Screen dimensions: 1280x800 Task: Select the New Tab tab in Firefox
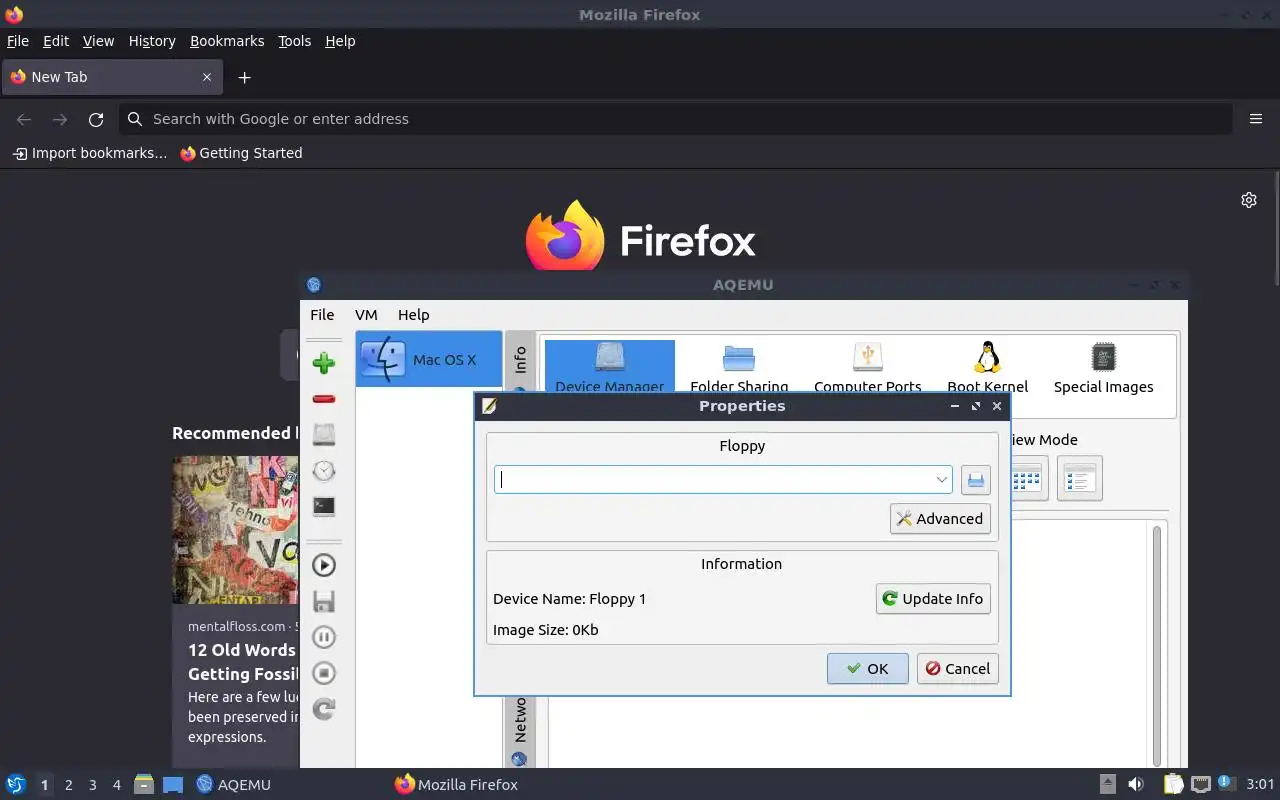click(x=112, y=77)
